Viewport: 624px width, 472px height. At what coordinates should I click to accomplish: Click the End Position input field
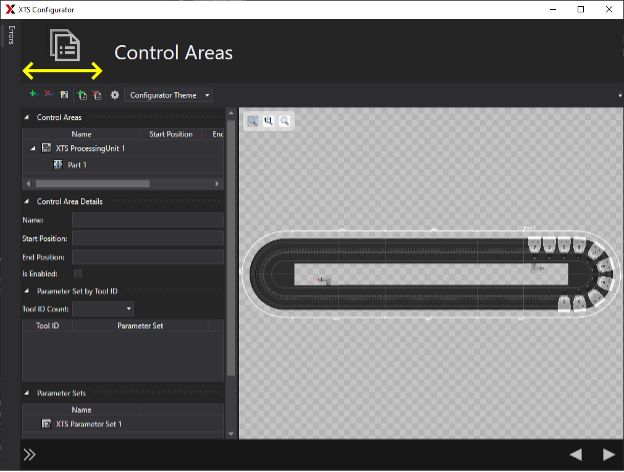tap(148, 257)
